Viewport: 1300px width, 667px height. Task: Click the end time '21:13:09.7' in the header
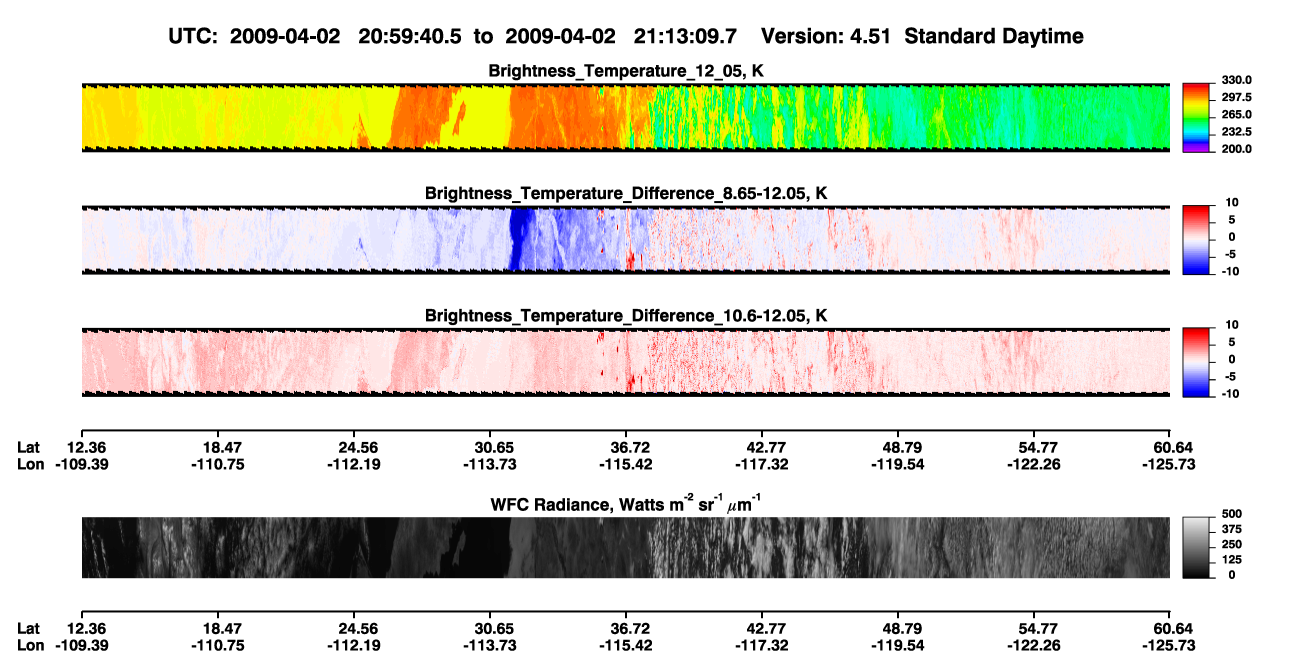tap(686, 36)
